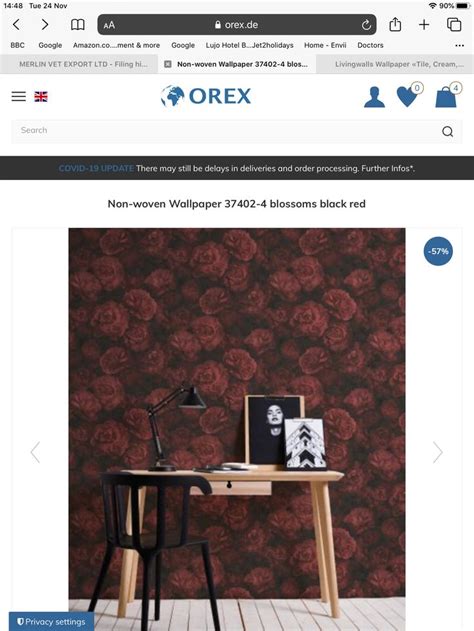Open the user account icon

[374, 97]
